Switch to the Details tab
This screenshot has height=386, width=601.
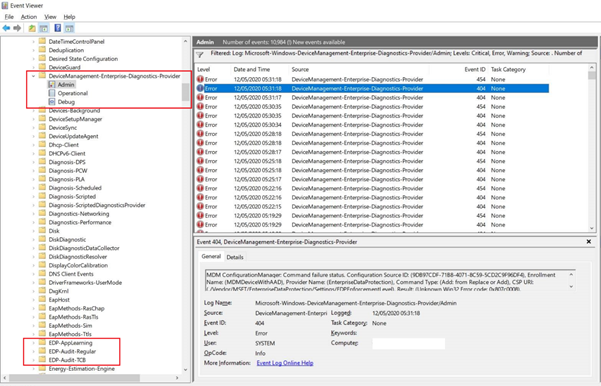[235, 257]
